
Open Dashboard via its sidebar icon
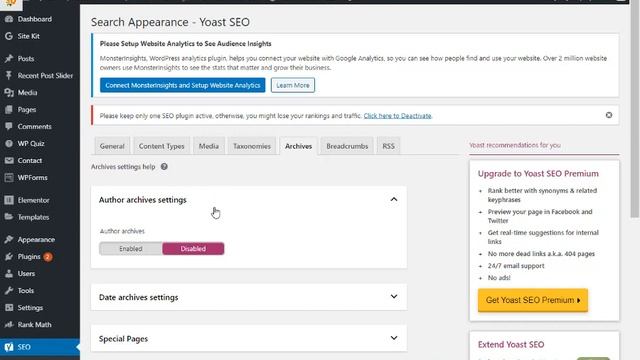(9, 19)
